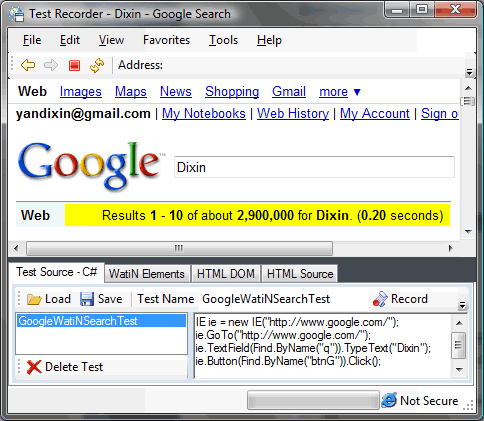Select GoogleWatiNSearchTest in the test list
This screenshot has height=421, width=484.
(x=101, y=321)
